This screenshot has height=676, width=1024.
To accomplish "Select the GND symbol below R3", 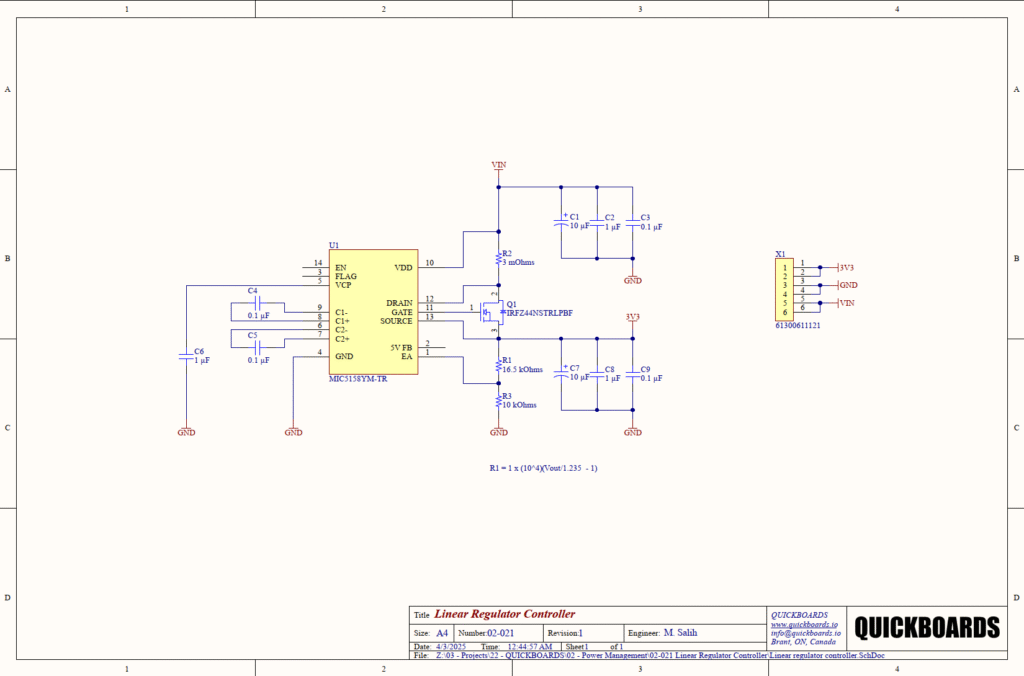I will tap(498, 431).
